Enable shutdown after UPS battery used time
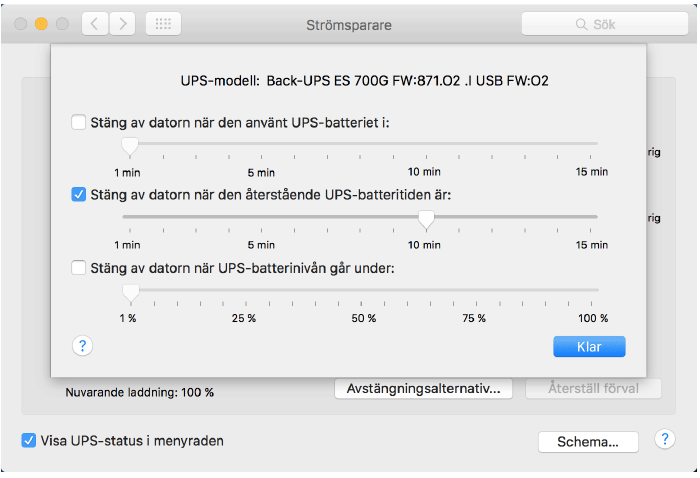This screenshot has width=700, height=478. click(x=79, y=122)
